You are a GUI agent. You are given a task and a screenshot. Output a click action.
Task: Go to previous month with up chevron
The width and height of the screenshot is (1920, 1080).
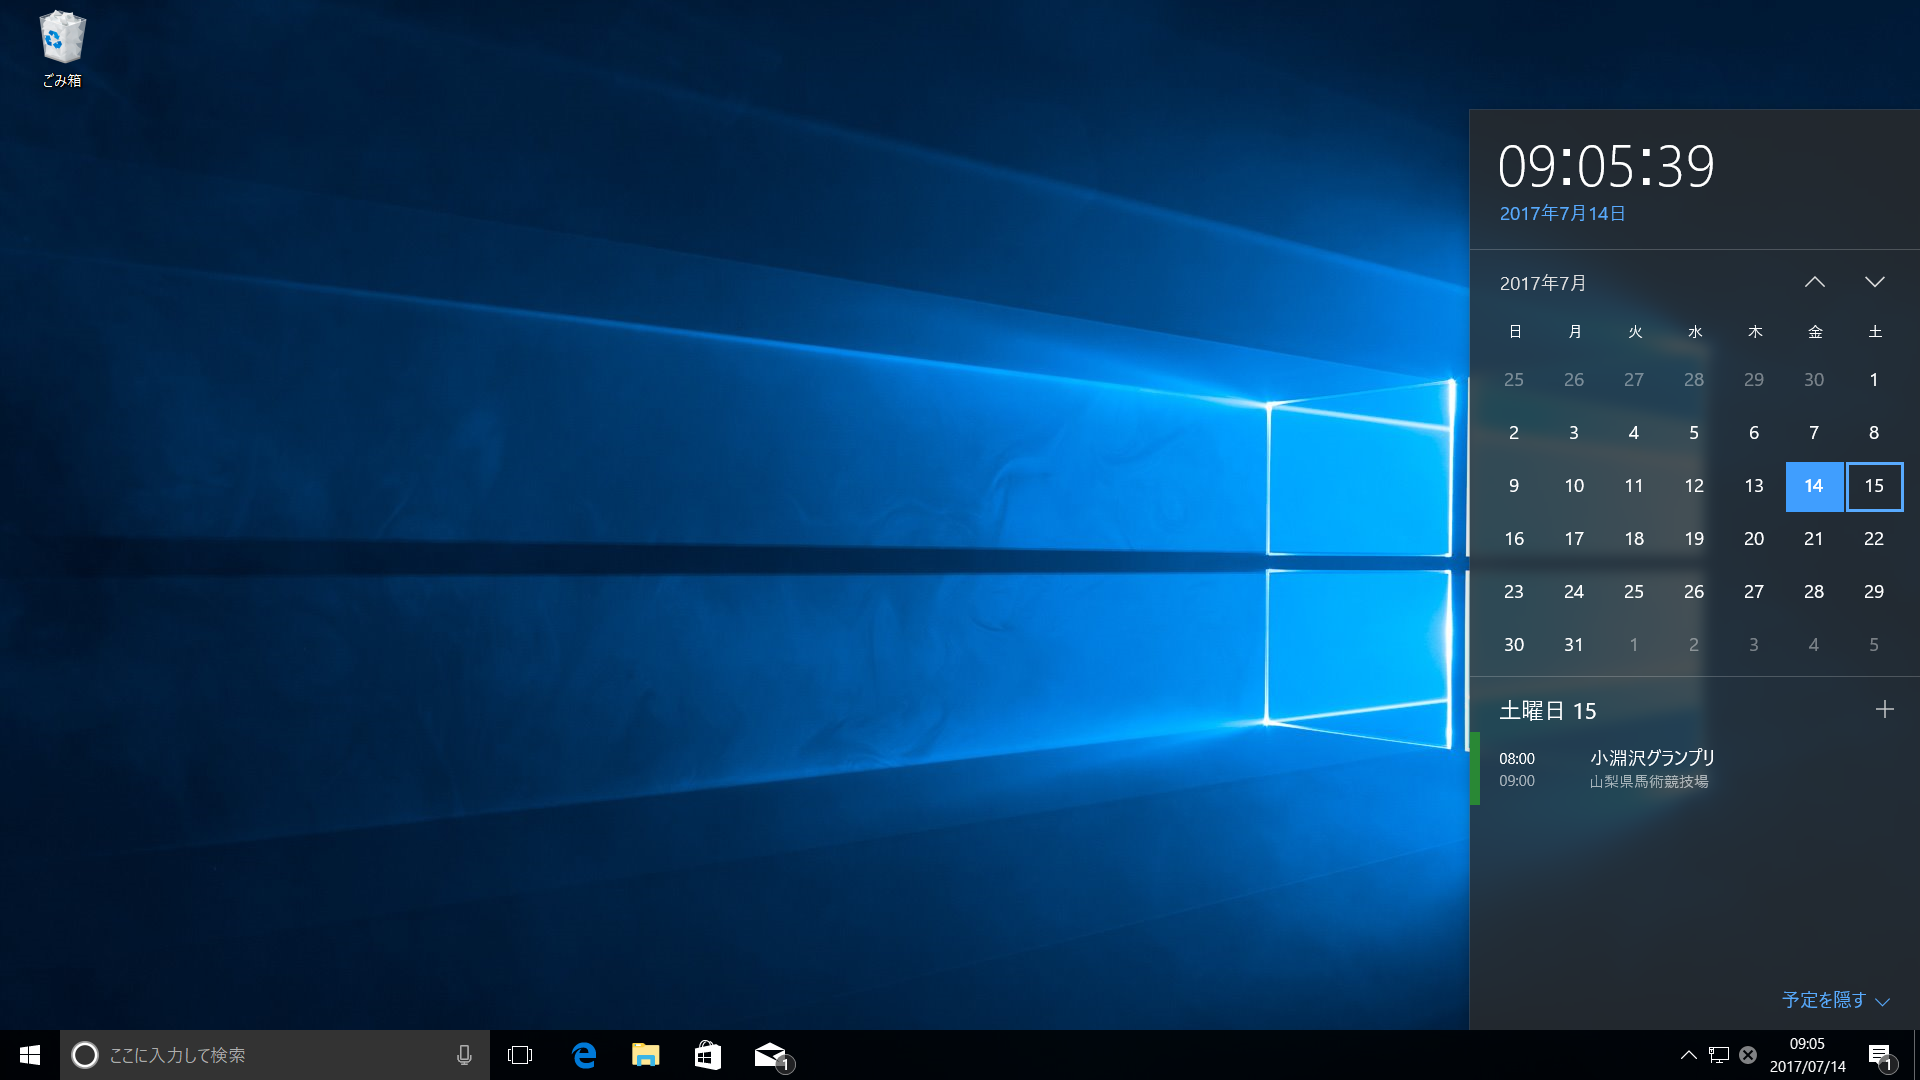tap(1814, 283)
